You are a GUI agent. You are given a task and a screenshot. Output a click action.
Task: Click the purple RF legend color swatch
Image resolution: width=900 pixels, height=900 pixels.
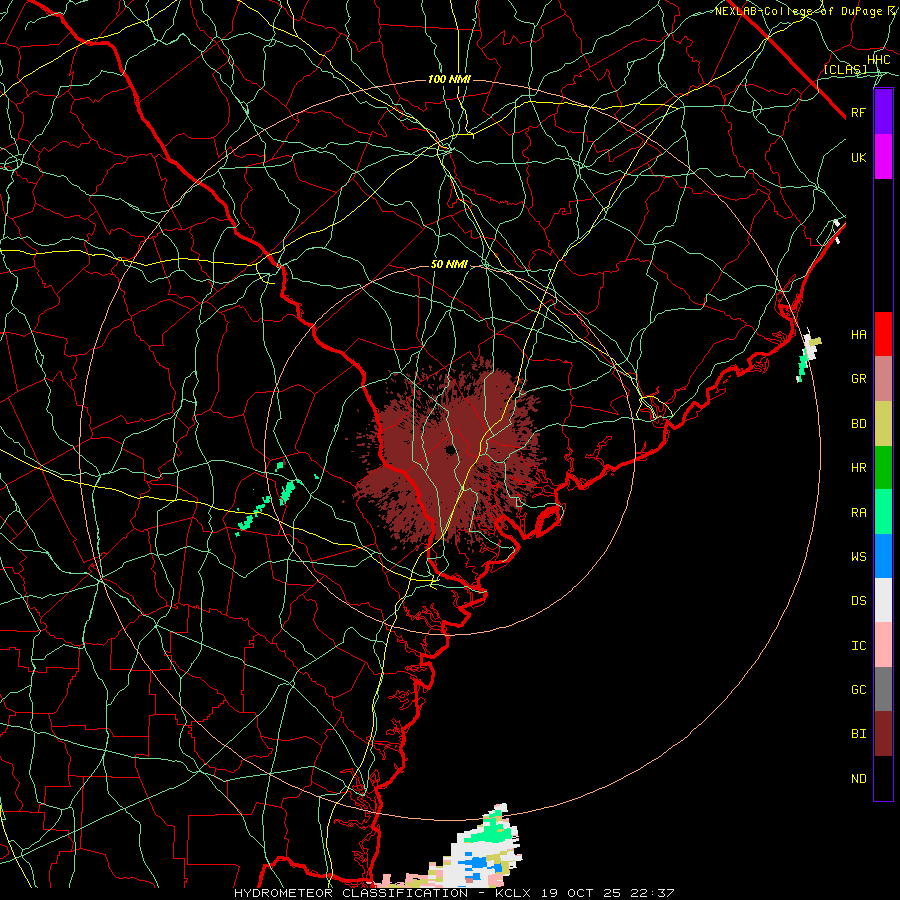pos(883,112)
